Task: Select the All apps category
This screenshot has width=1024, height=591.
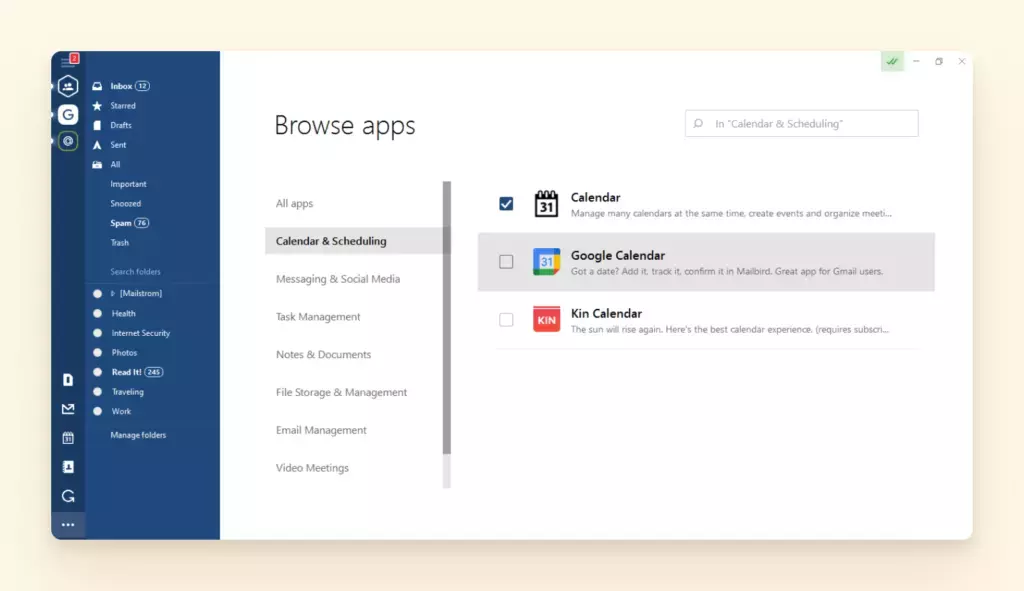Action: click(x=295, y=203)
